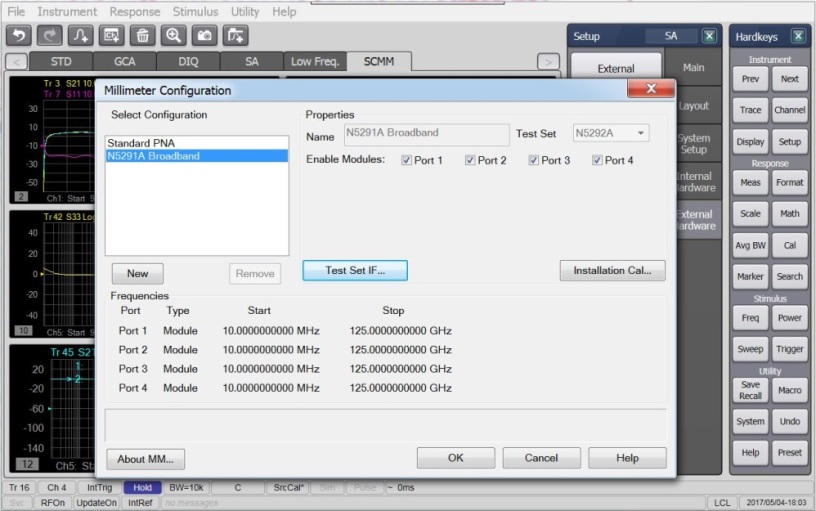The height and width of the screenshot is (511, 816).
Task: Open the File menu
Action: (x=16, y=11)
